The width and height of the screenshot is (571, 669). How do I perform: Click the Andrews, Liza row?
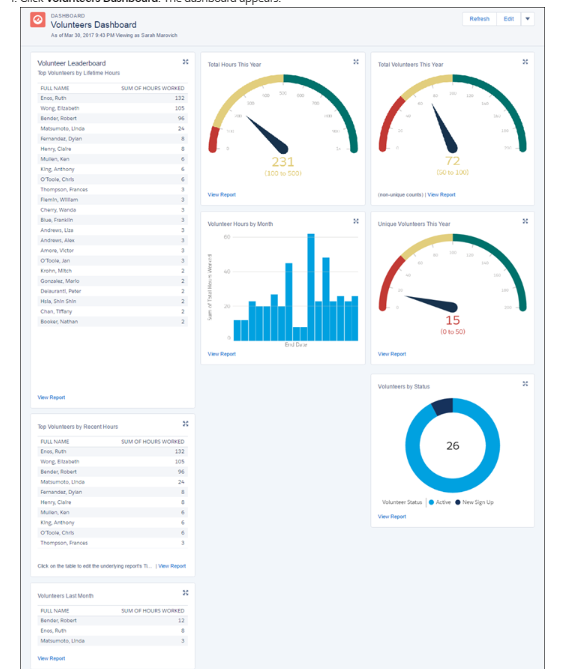point(113,230)
